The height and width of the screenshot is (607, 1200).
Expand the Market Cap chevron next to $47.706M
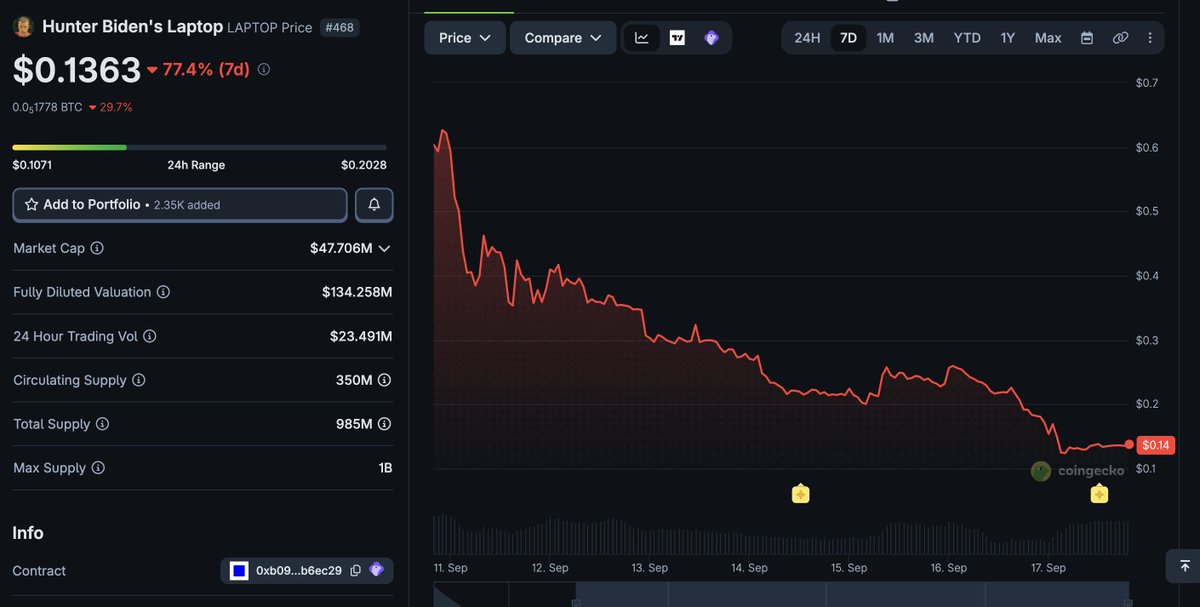click(384, 248)
